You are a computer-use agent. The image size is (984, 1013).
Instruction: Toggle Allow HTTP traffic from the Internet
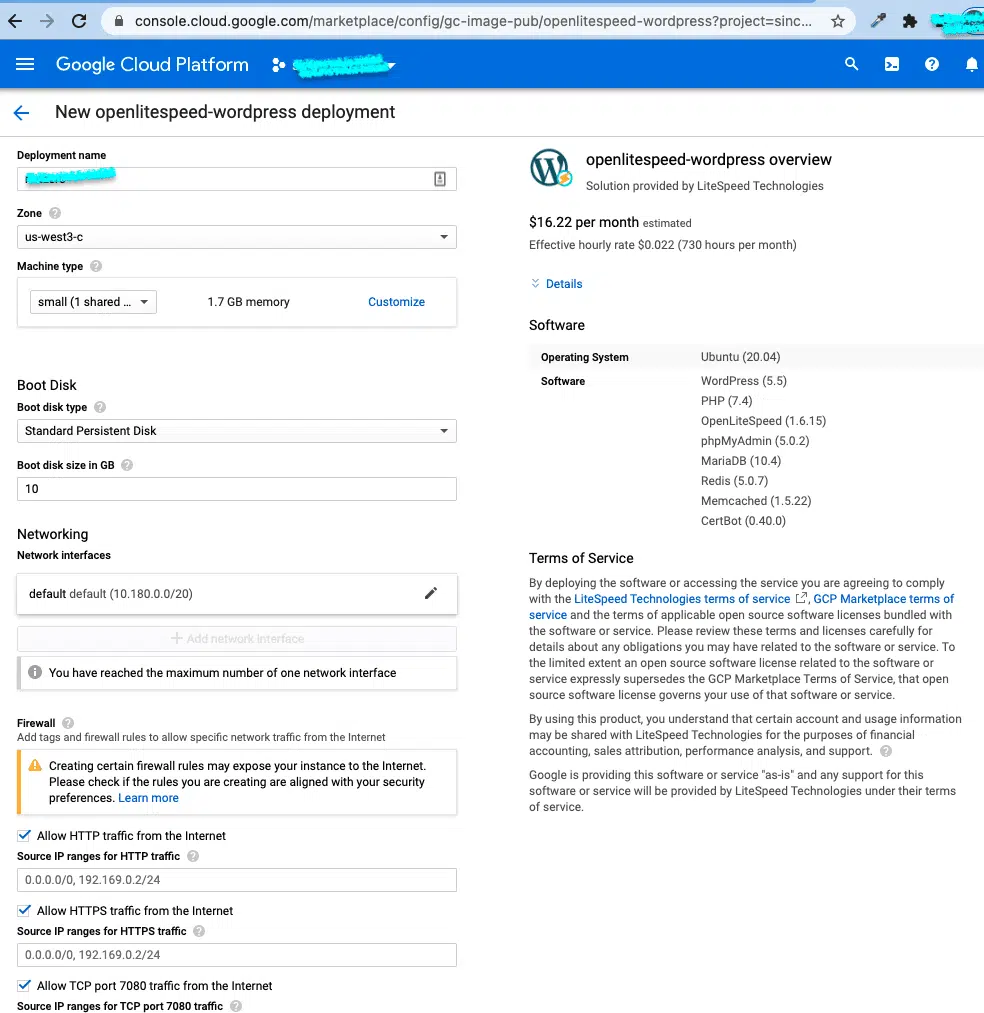24,835
